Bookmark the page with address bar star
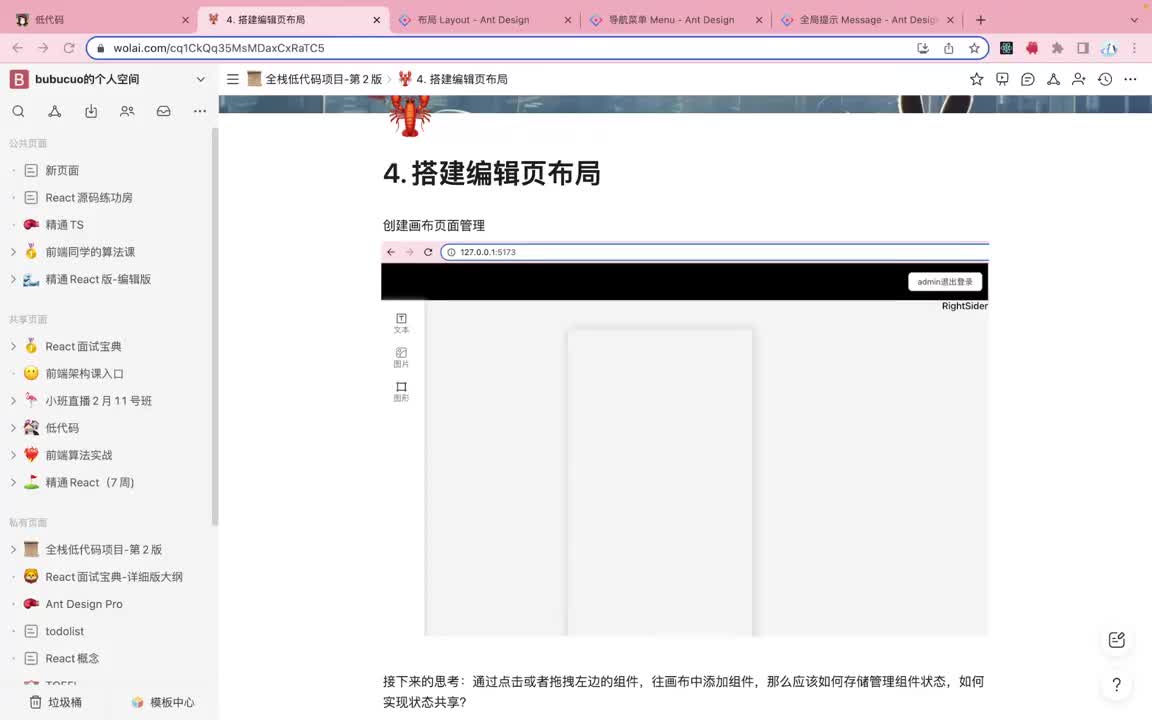Image resolution: width=1152 pixels, height=720 pixels. click(x=974, y=48)
